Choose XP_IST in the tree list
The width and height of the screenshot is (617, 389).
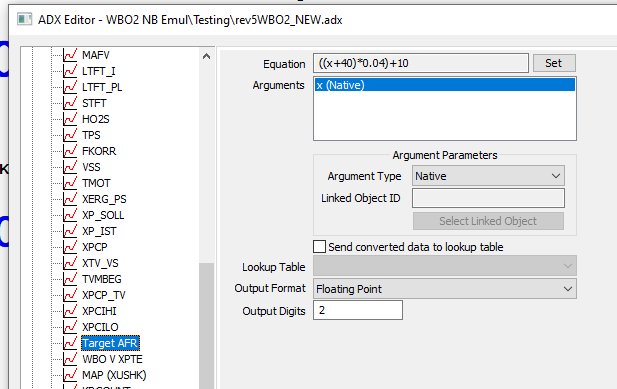click(99, 231)
